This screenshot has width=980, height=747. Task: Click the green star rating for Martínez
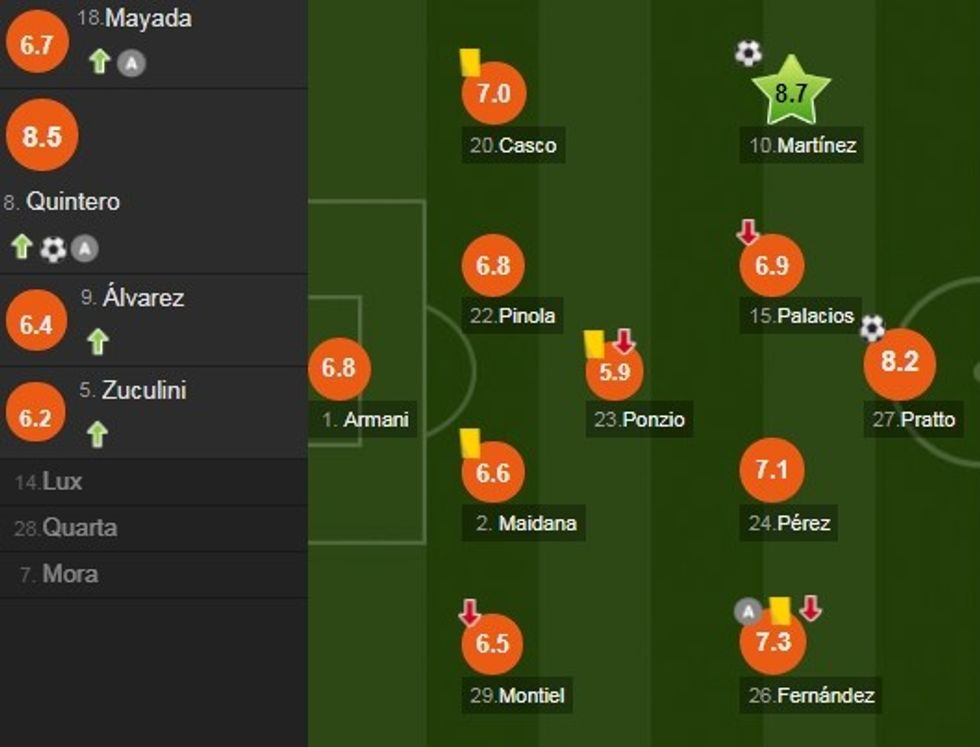(790, 93)
